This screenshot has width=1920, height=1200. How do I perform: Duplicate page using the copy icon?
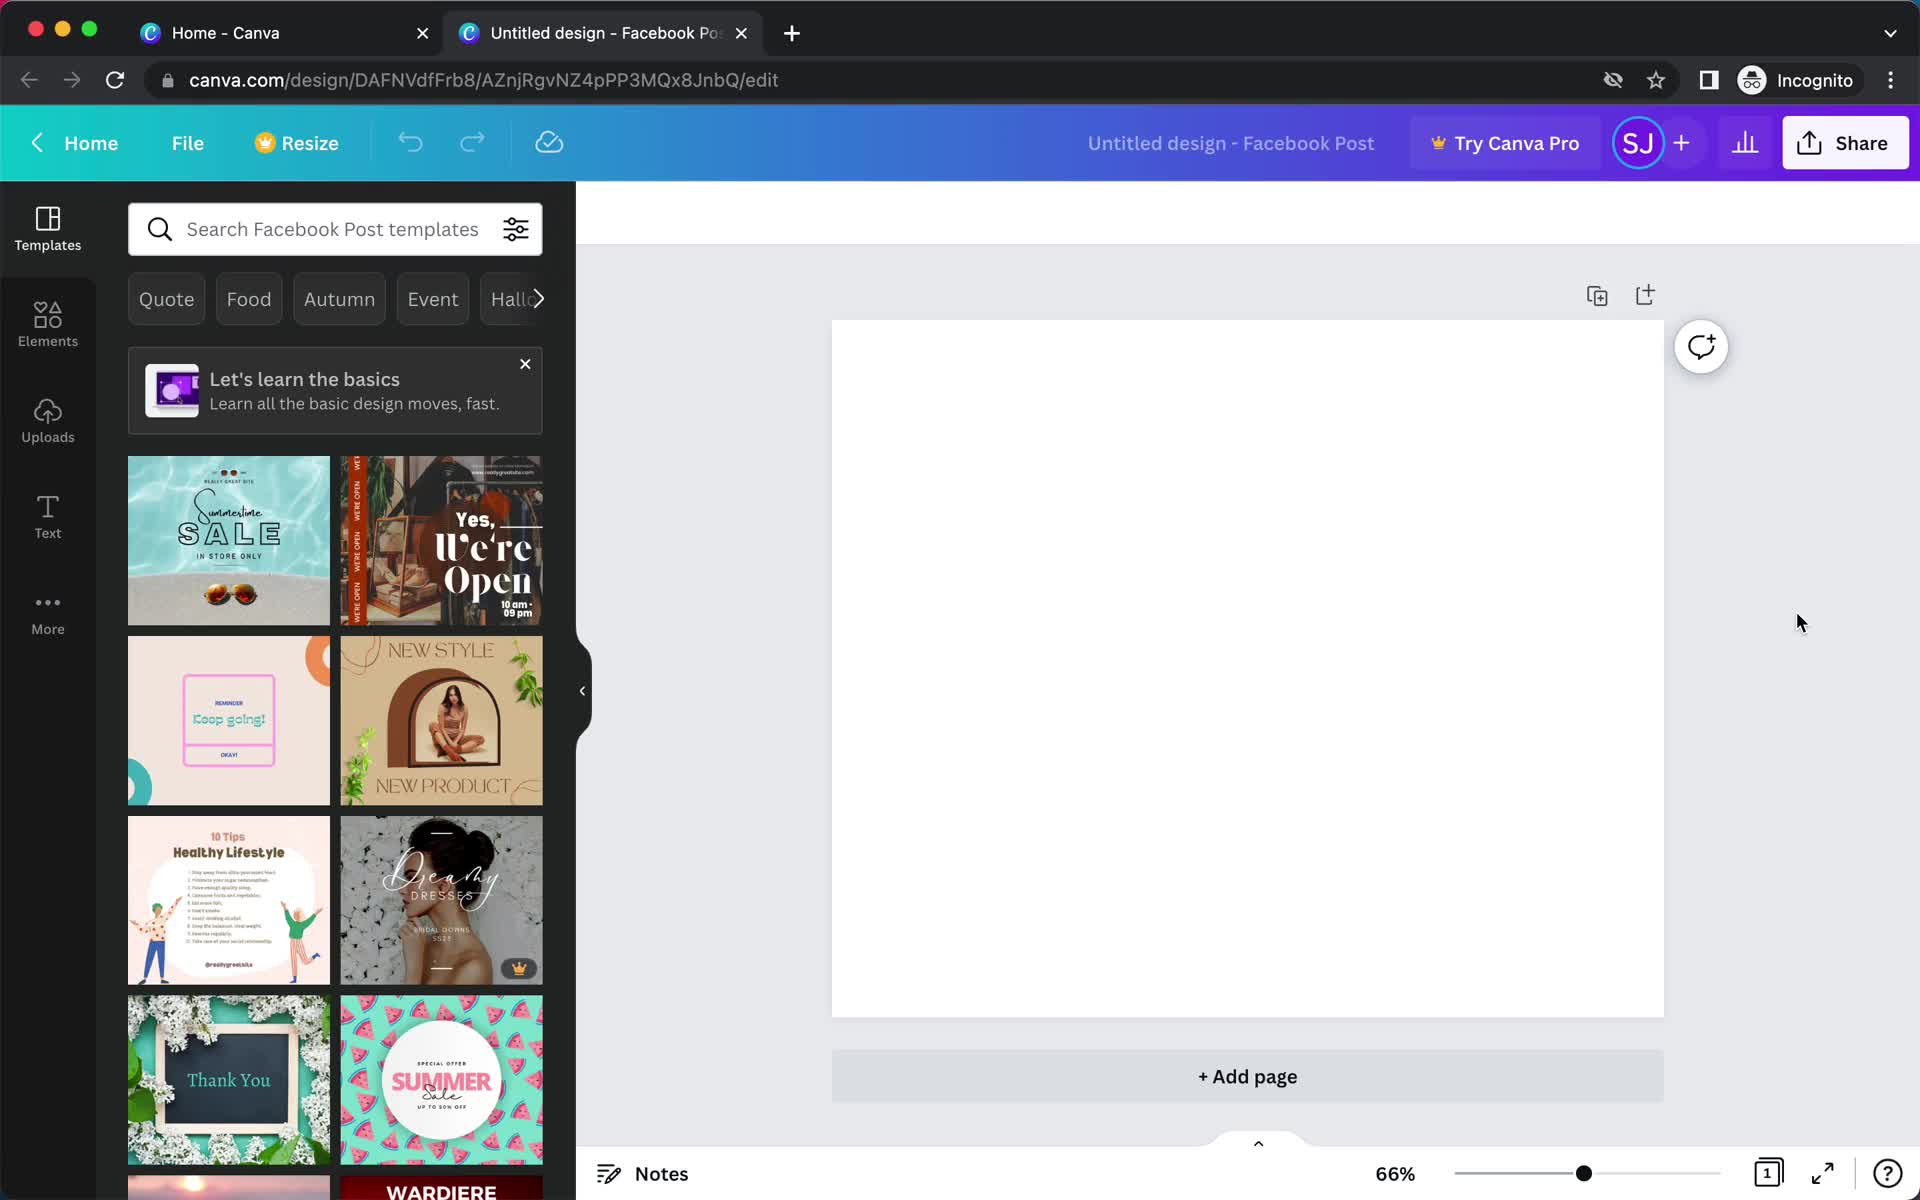click(1597, 296)
